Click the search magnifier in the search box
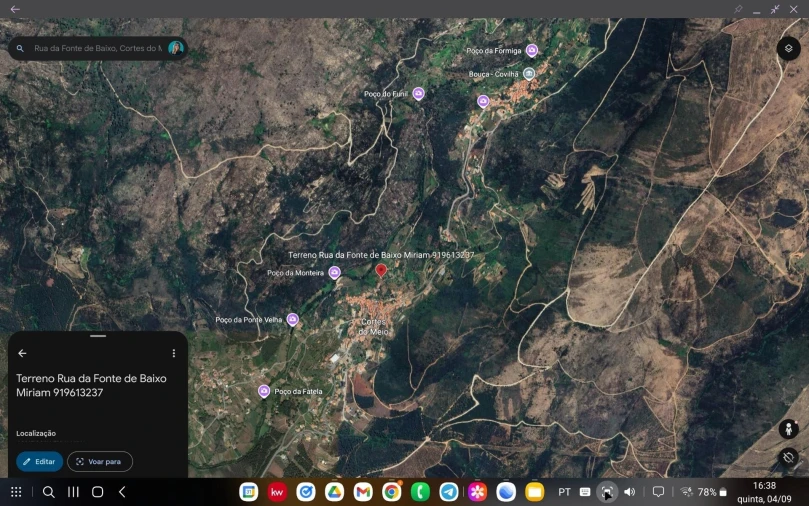The height and width of the screenshot is (506, 809). coord(20,48)
